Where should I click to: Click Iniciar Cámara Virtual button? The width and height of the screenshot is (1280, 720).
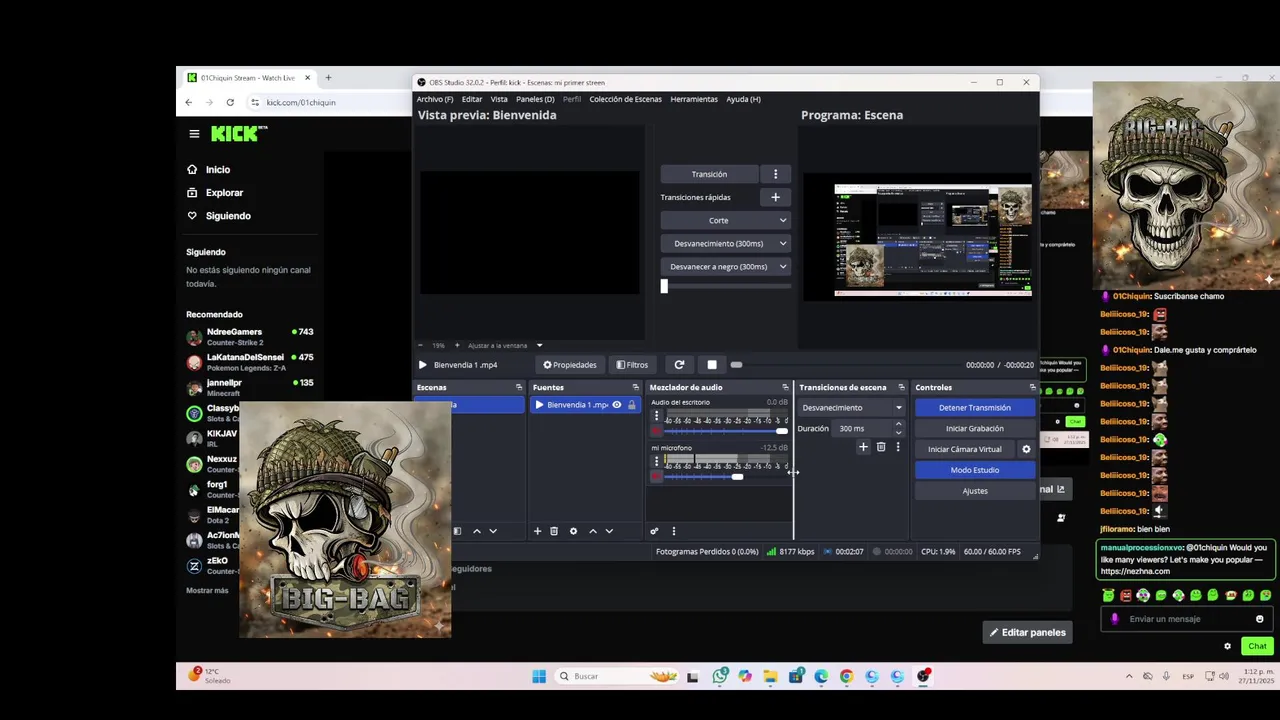tap(965, 449)
